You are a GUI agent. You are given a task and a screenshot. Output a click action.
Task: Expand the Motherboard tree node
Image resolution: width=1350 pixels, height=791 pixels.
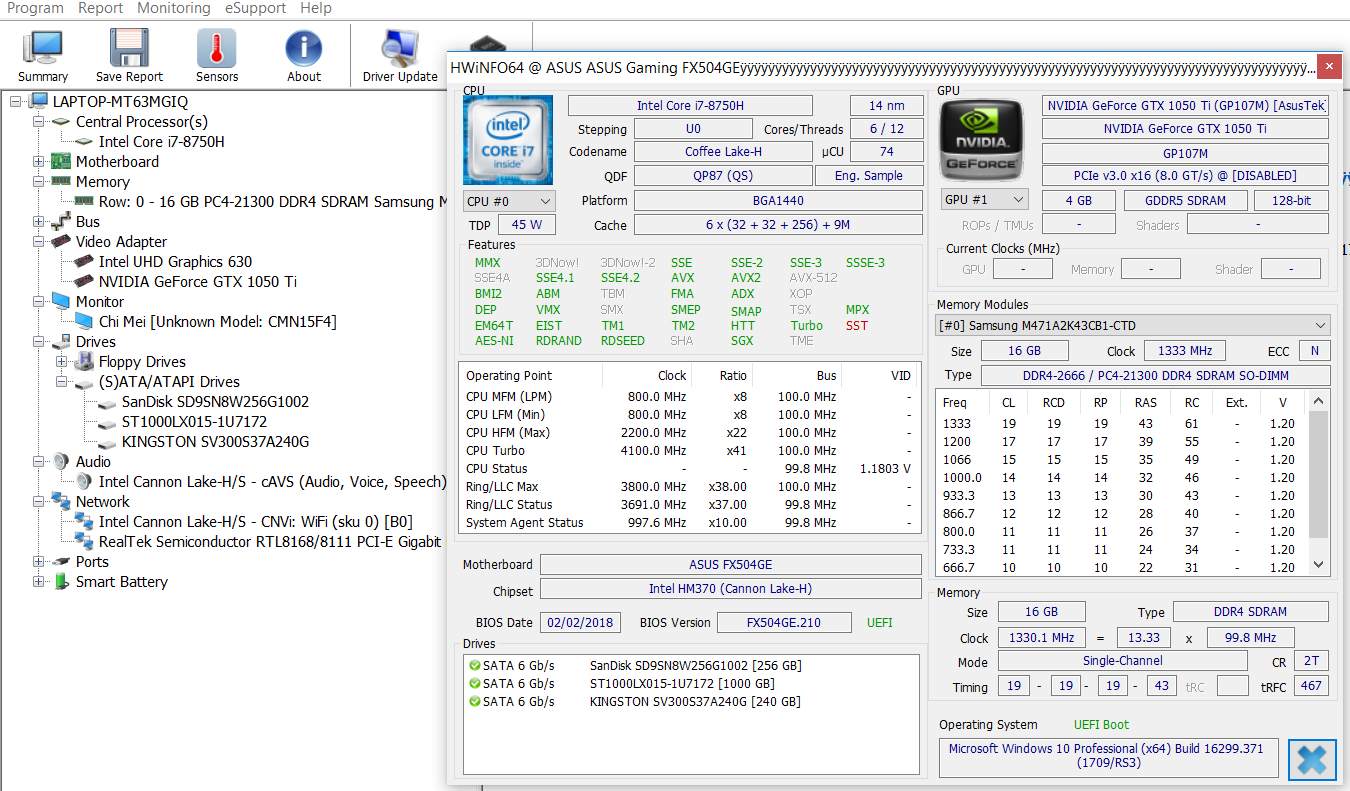click(x=38, y=161)
